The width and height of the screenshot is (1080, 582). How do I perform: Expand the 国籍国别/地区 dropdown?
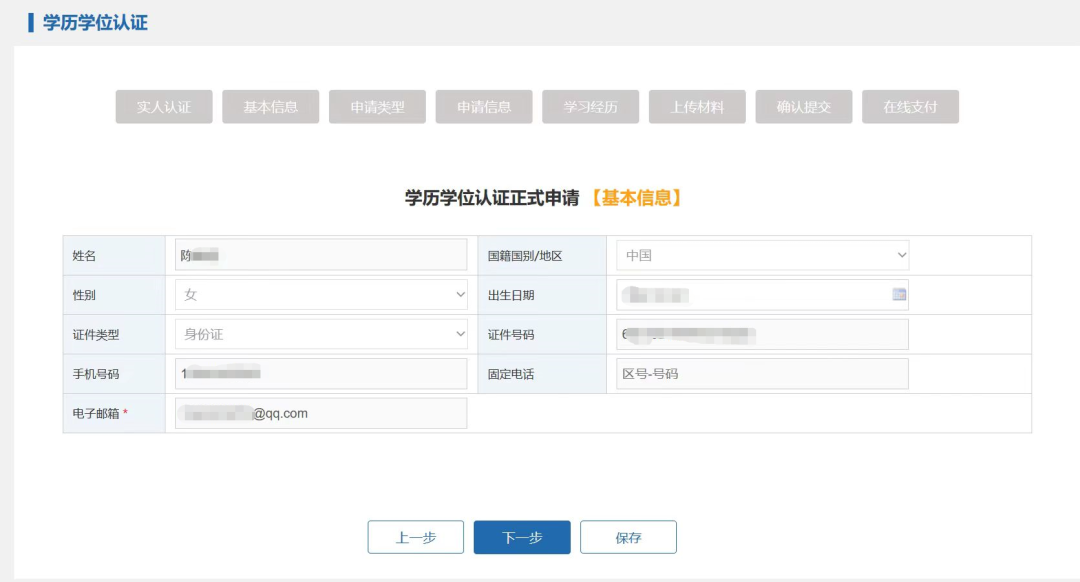pyautogui.click(x=901, y=255)
